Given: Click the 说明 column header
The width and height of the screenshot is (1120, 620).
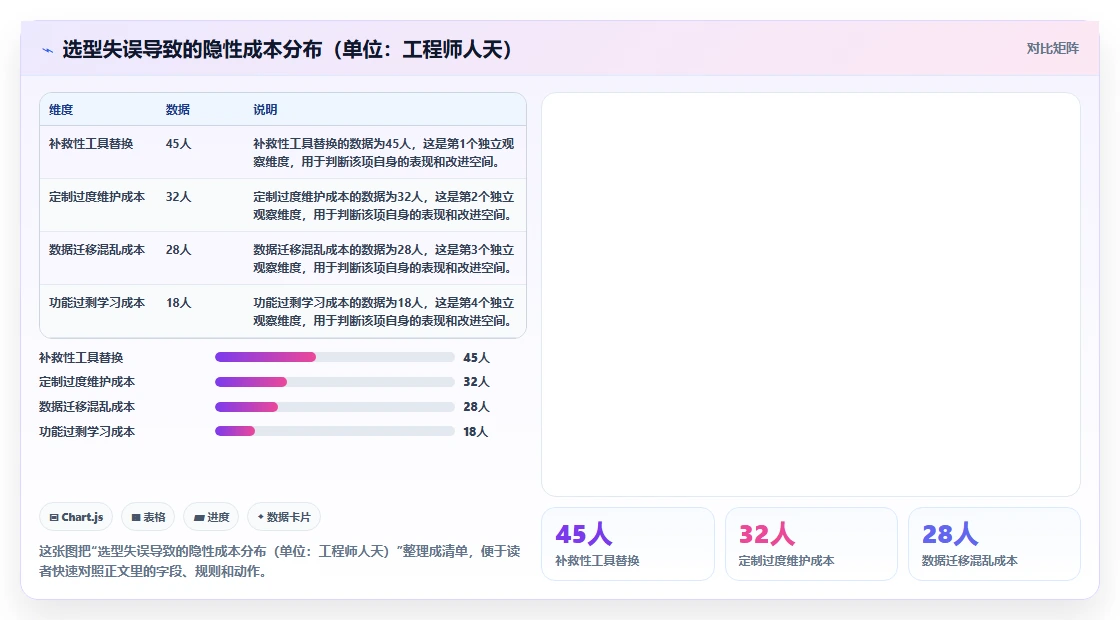Looking at the screenshot, I should click(x=265, y=110).
